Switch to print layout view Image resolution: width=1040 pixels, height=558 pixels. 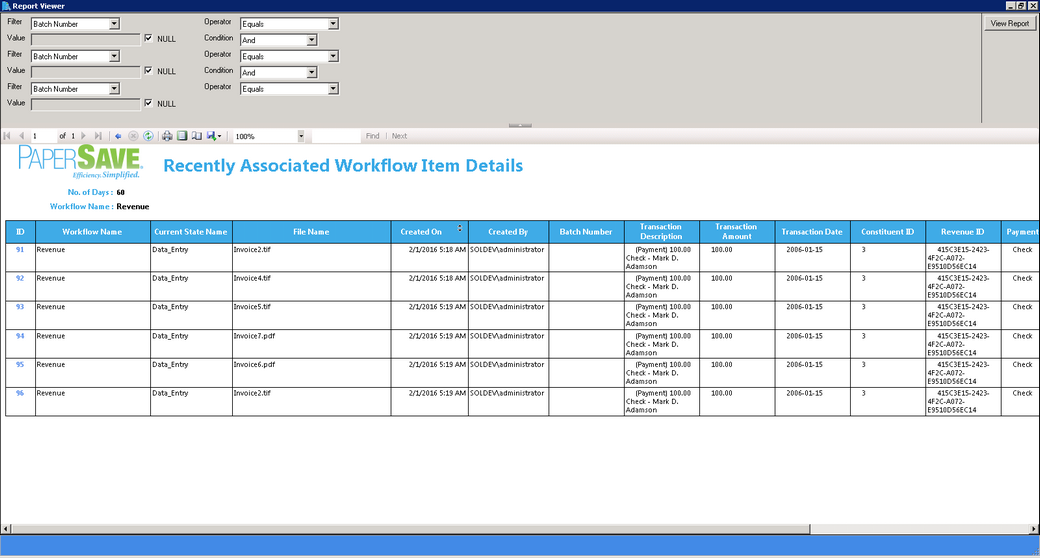[182, 136]
